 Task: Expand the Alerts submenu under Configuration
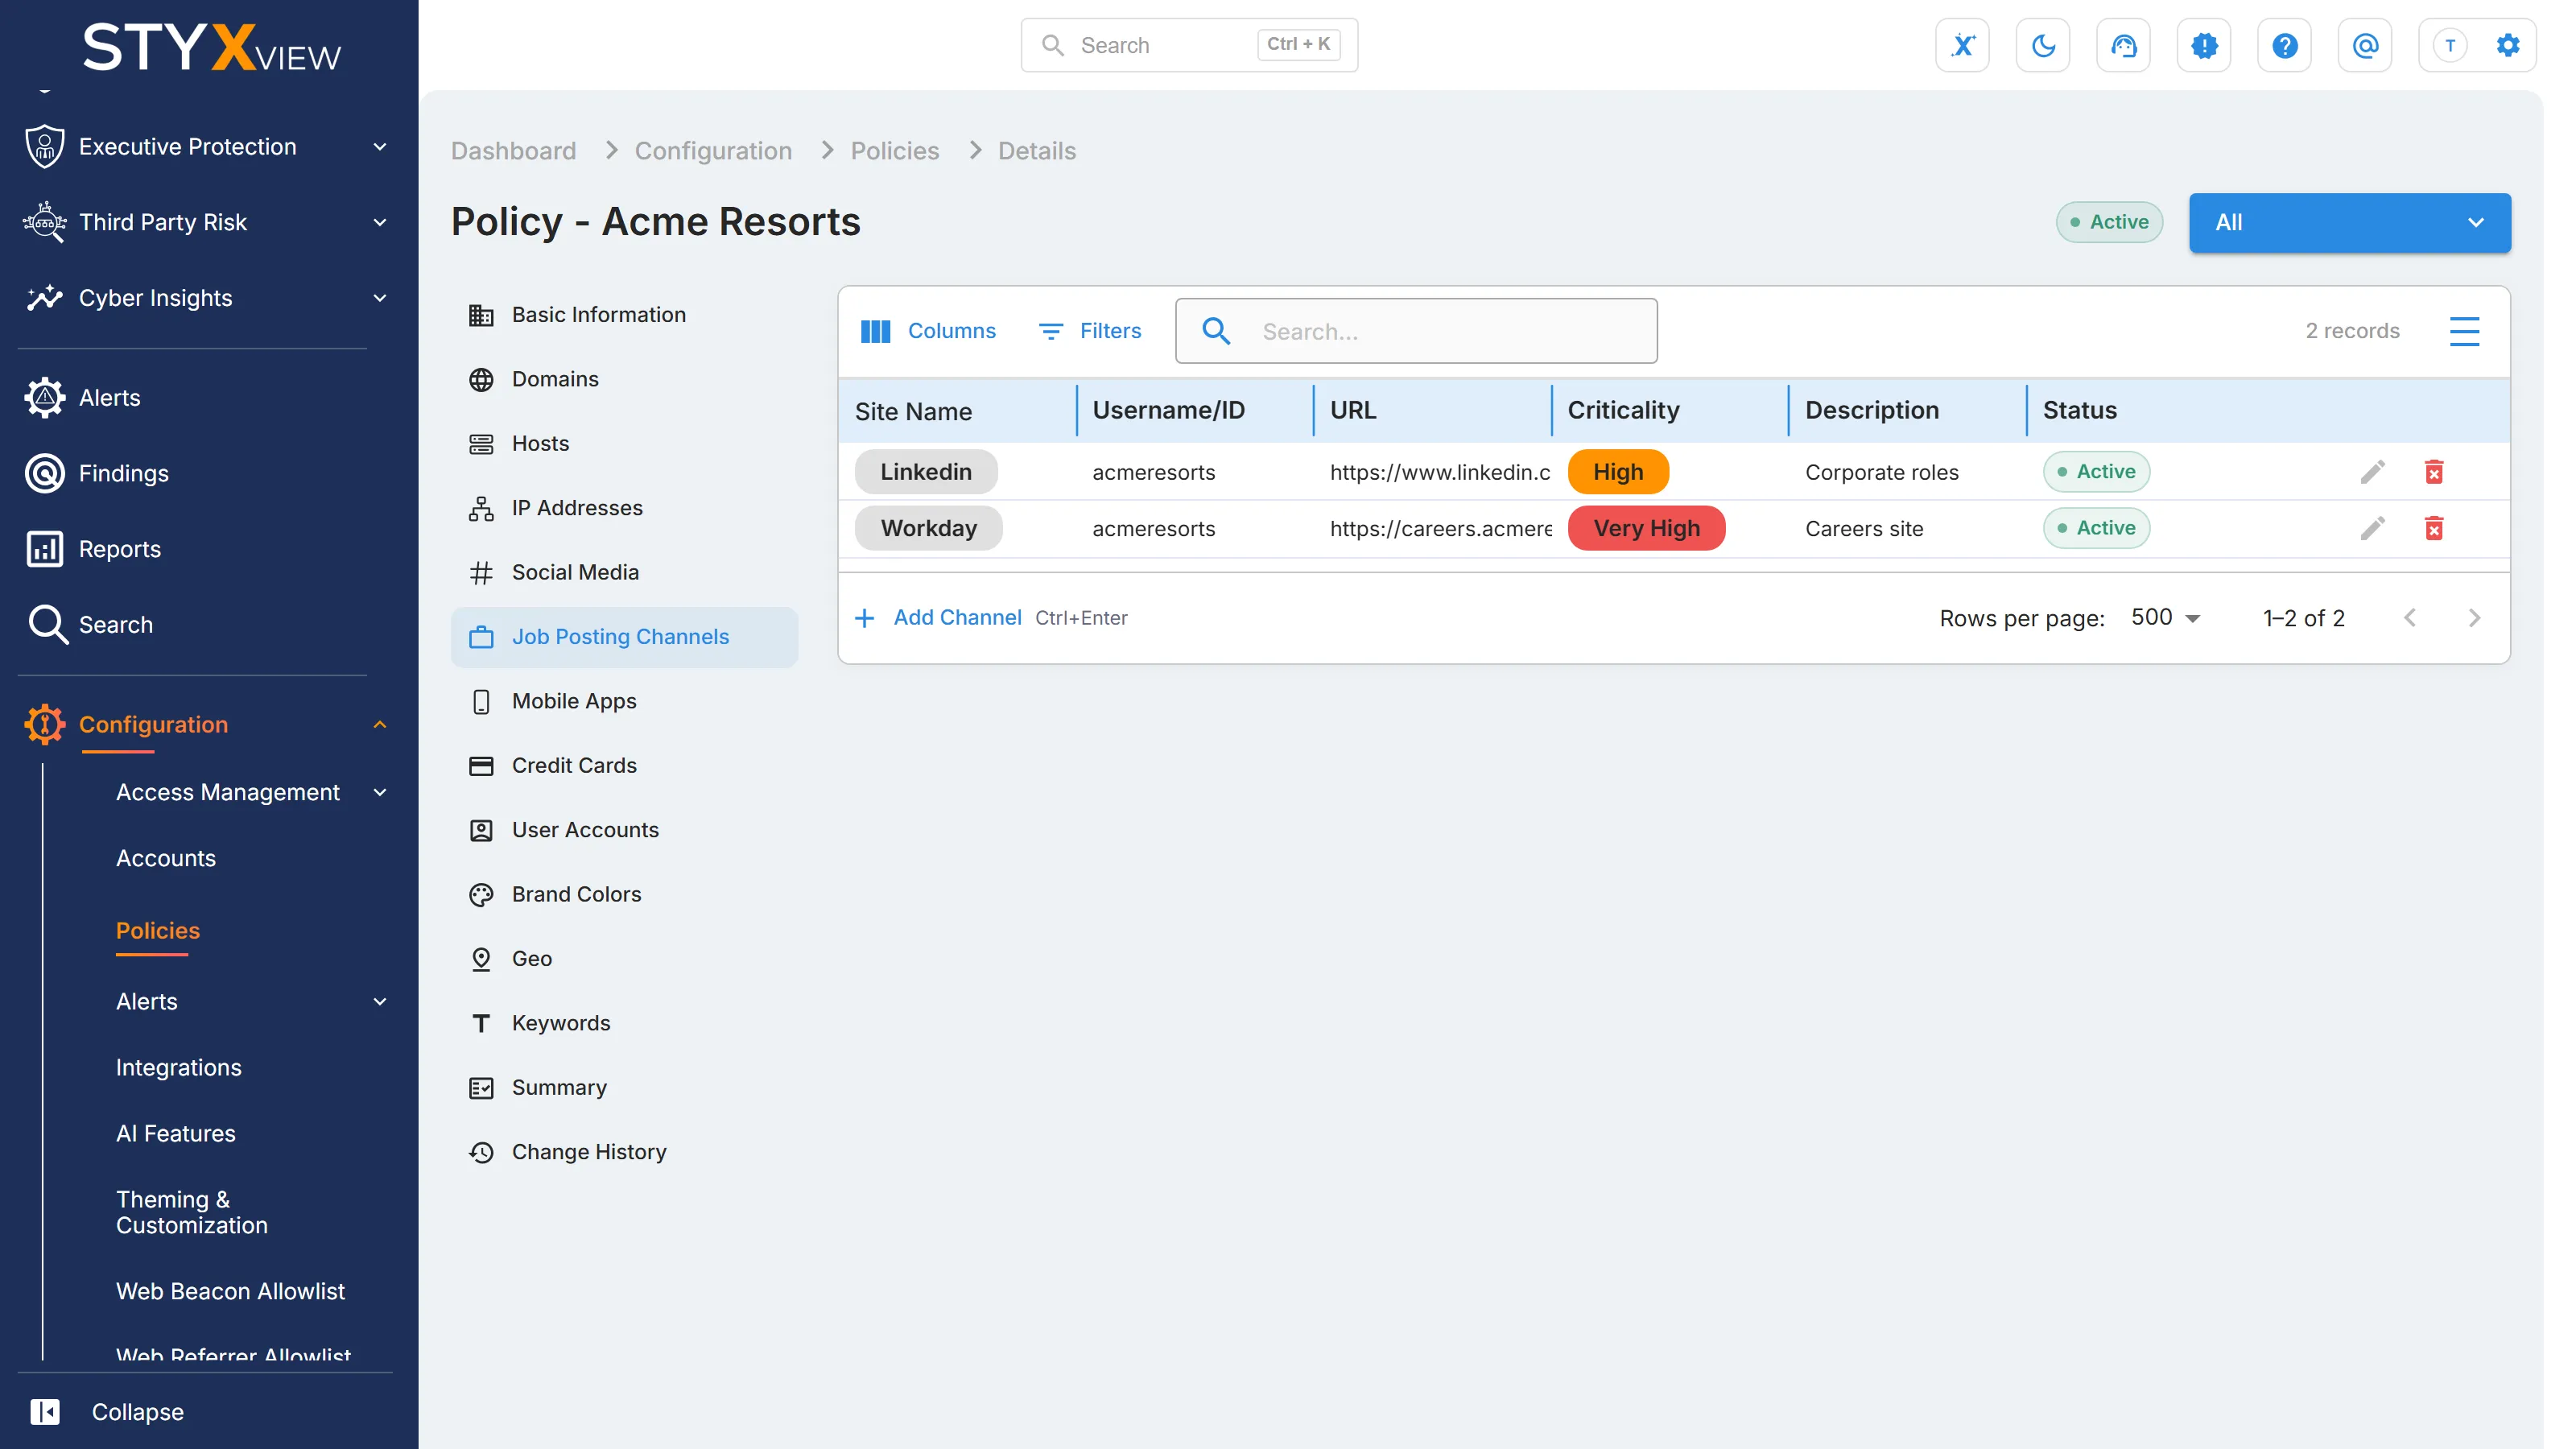[x=252, y=1001]
